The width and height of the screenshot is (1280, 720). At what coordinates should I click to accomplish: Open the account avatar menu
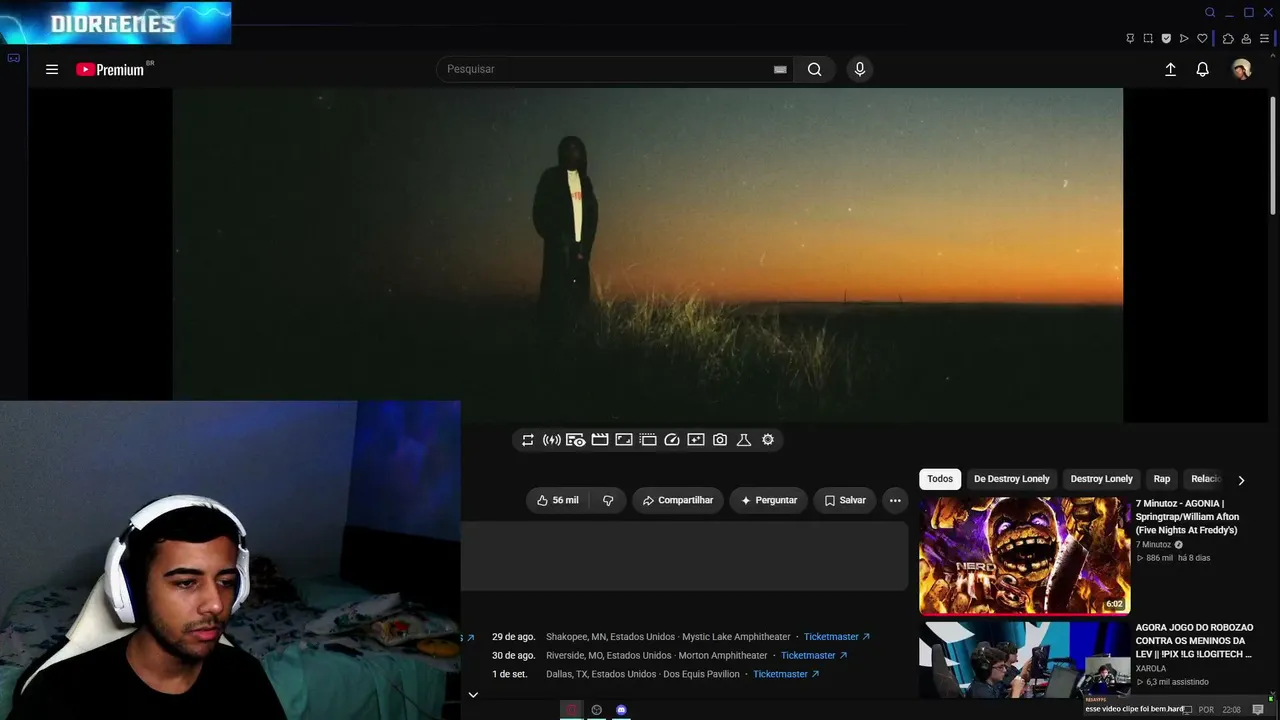point(1241,69)
